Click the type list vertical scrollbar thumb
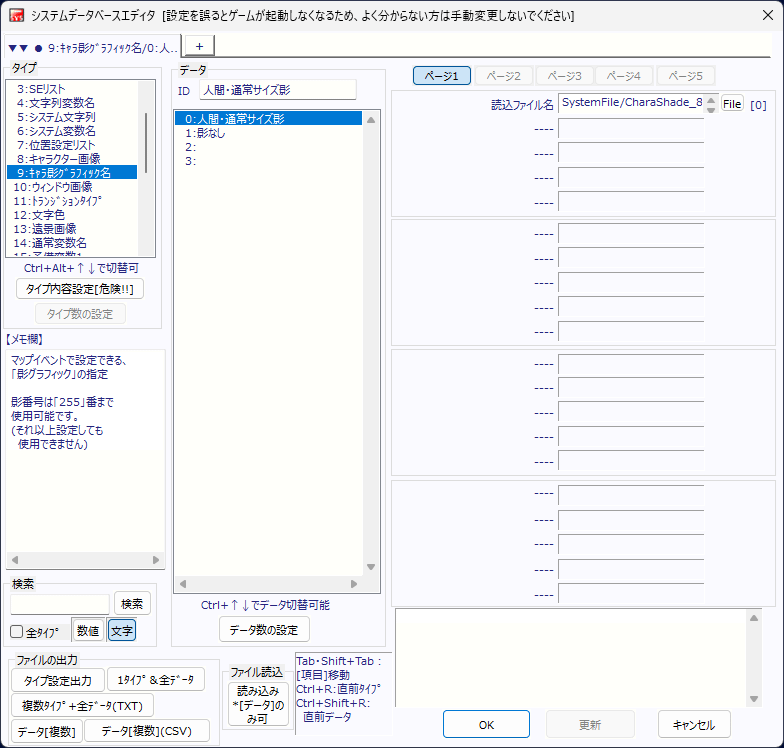784x748 pixels. click(147, 142)
